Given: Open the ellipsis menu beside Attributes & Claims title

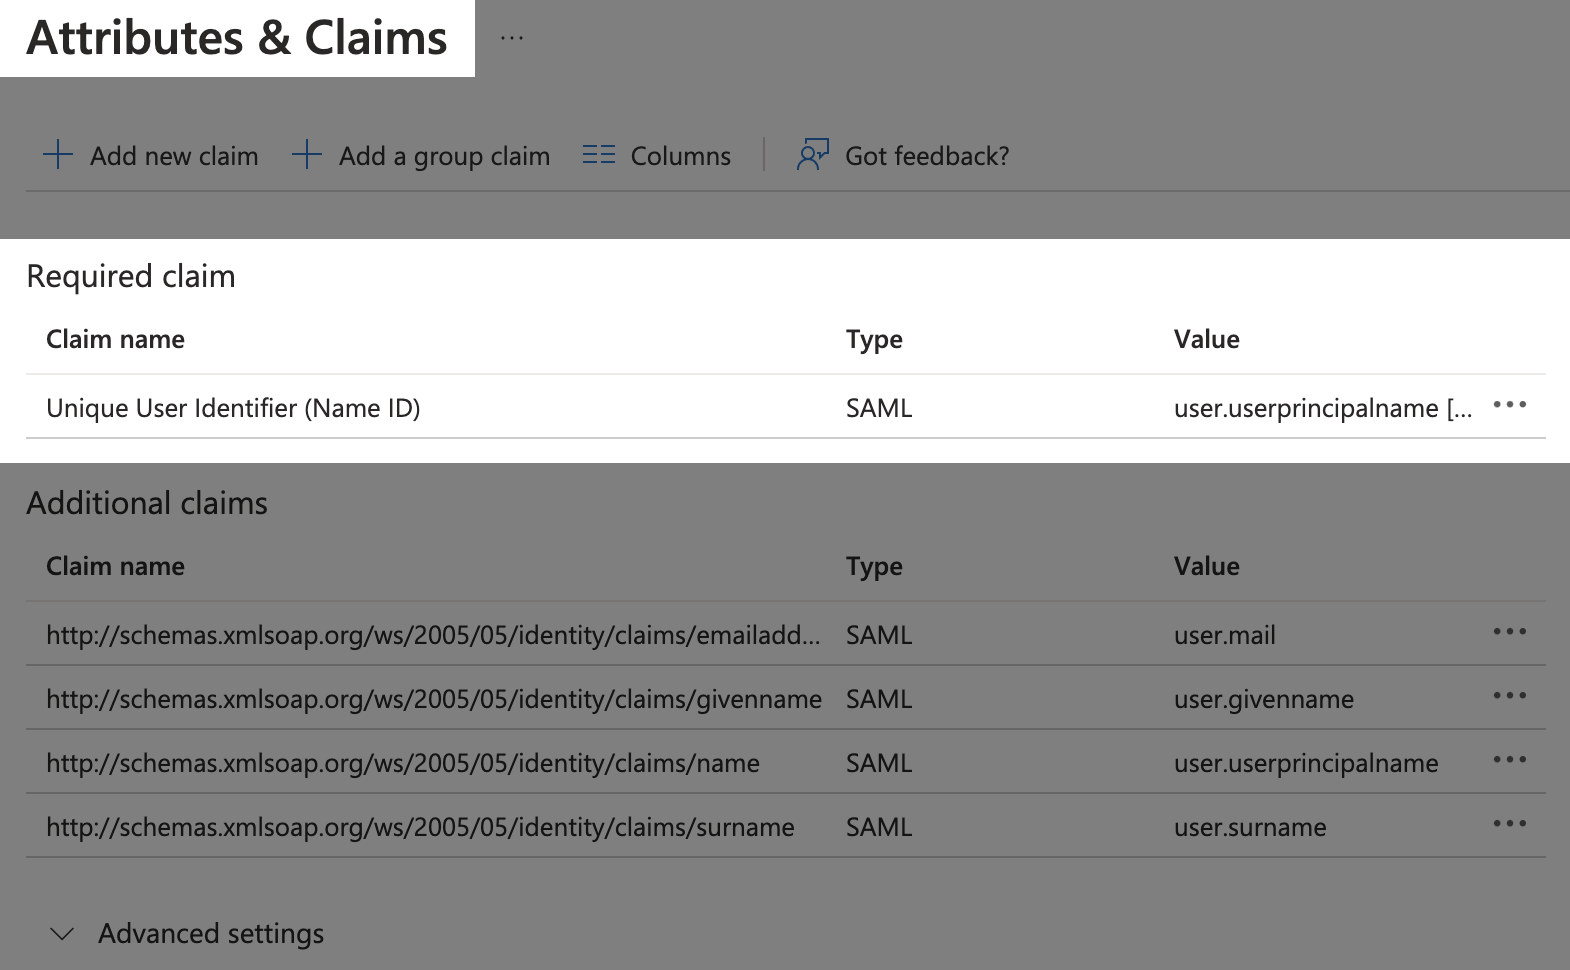Looking at the screenshot, I should click(x=512, y=38).
